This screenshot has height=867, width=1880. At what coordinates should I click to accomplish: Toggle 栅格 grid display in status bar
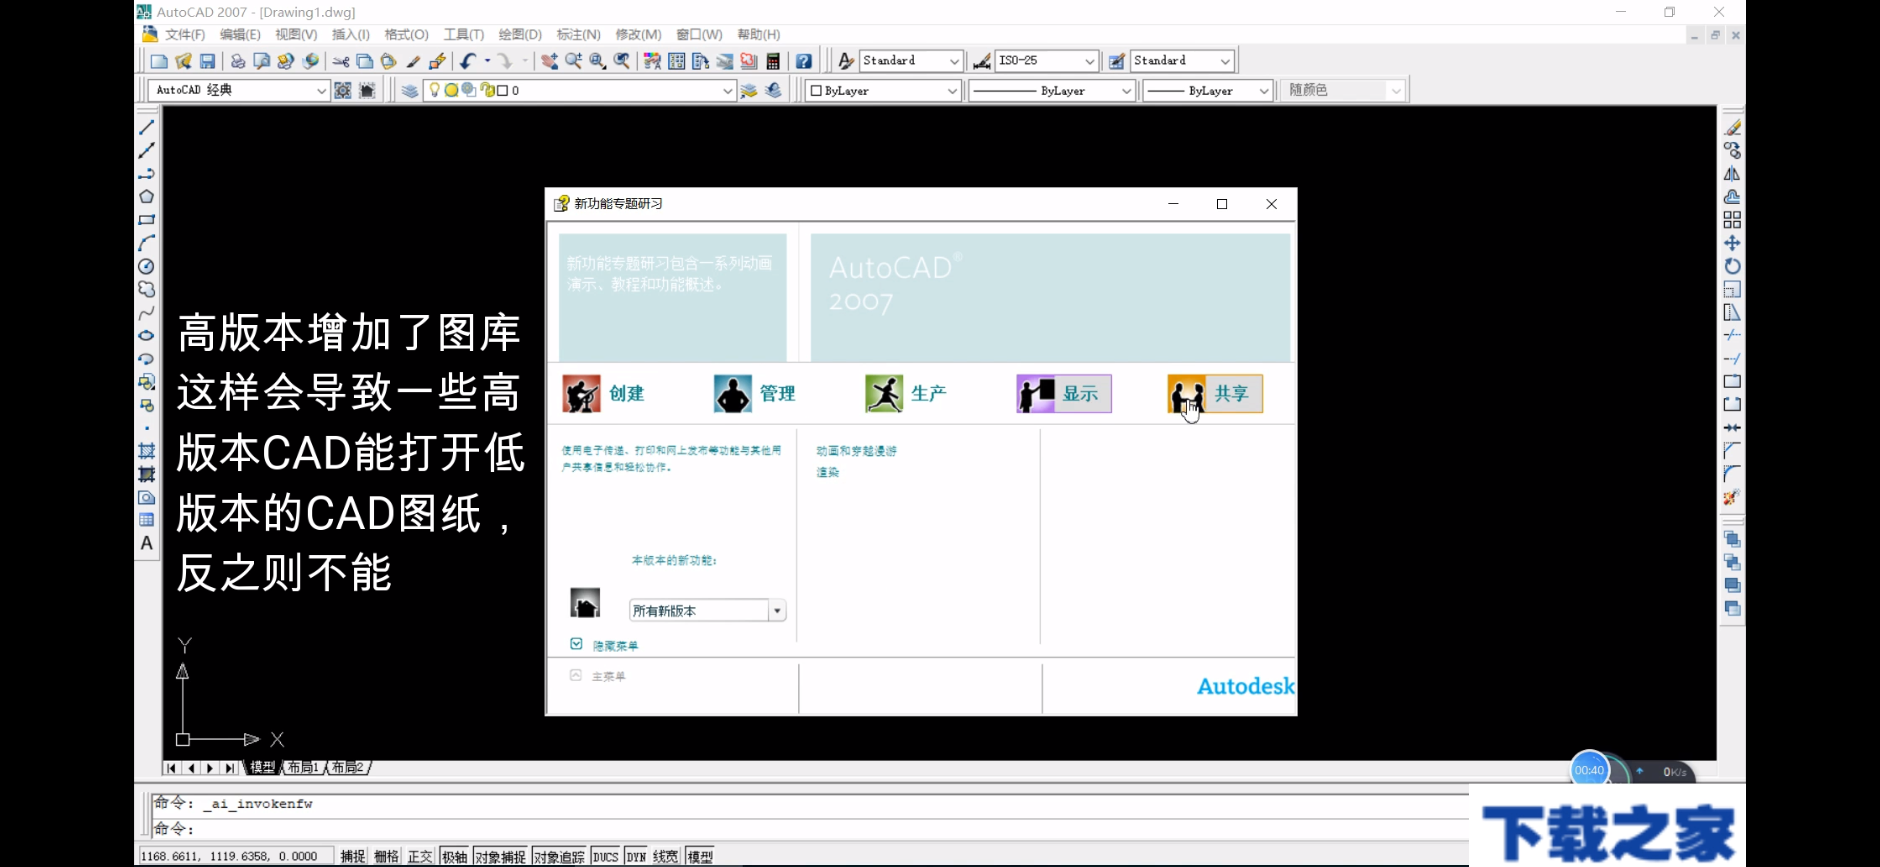(x=387, y=856)
